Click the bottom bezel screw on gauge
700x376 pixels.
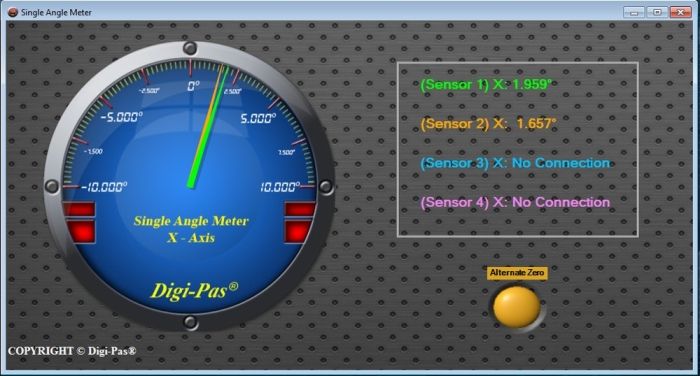[x=191, y=322]
